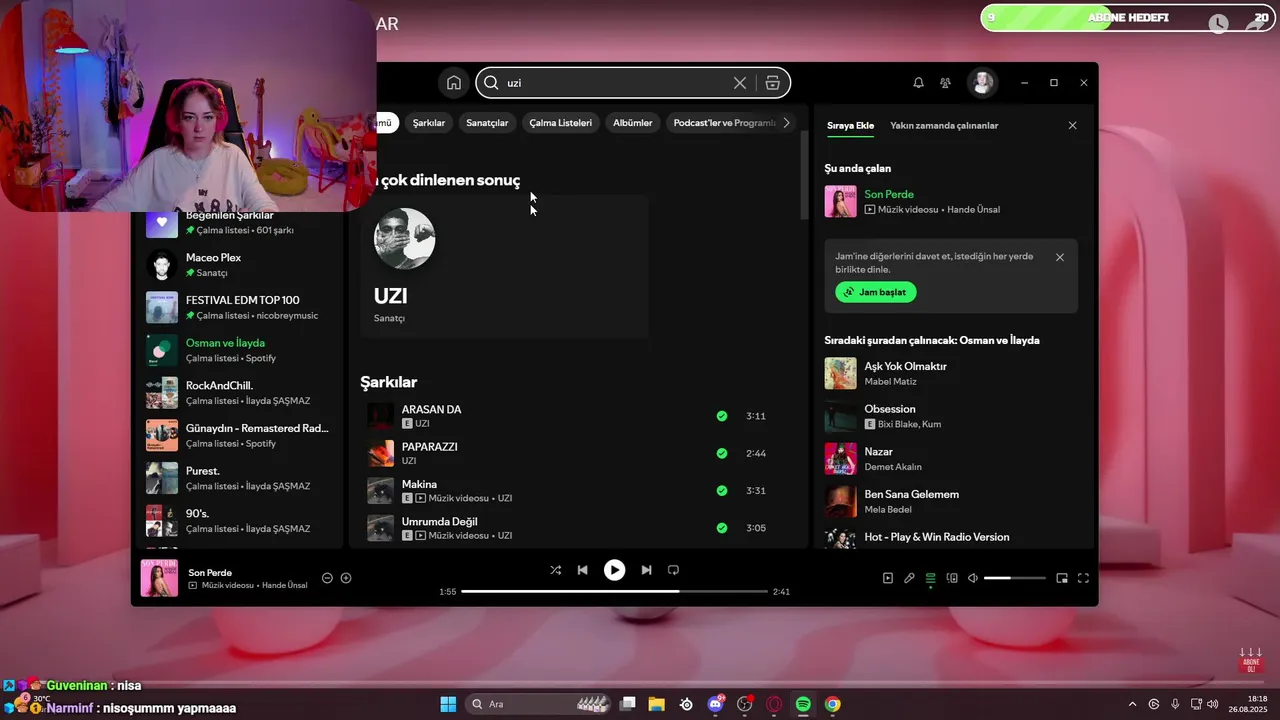The height and width of the screenshot is (720, 1280).
Task: Show lyrics with microphone icon
Action: [x=909, y=578]
